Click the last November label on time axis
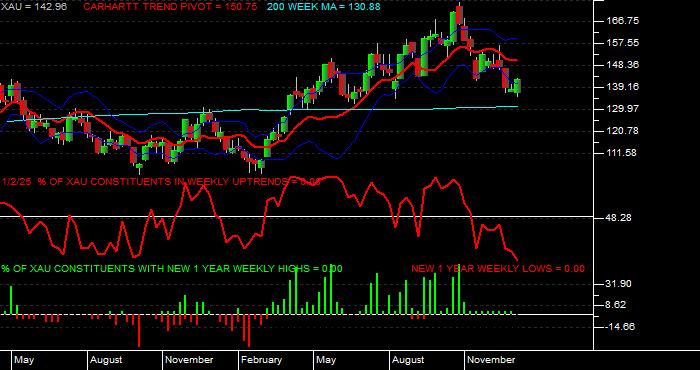 pos(491,360)
